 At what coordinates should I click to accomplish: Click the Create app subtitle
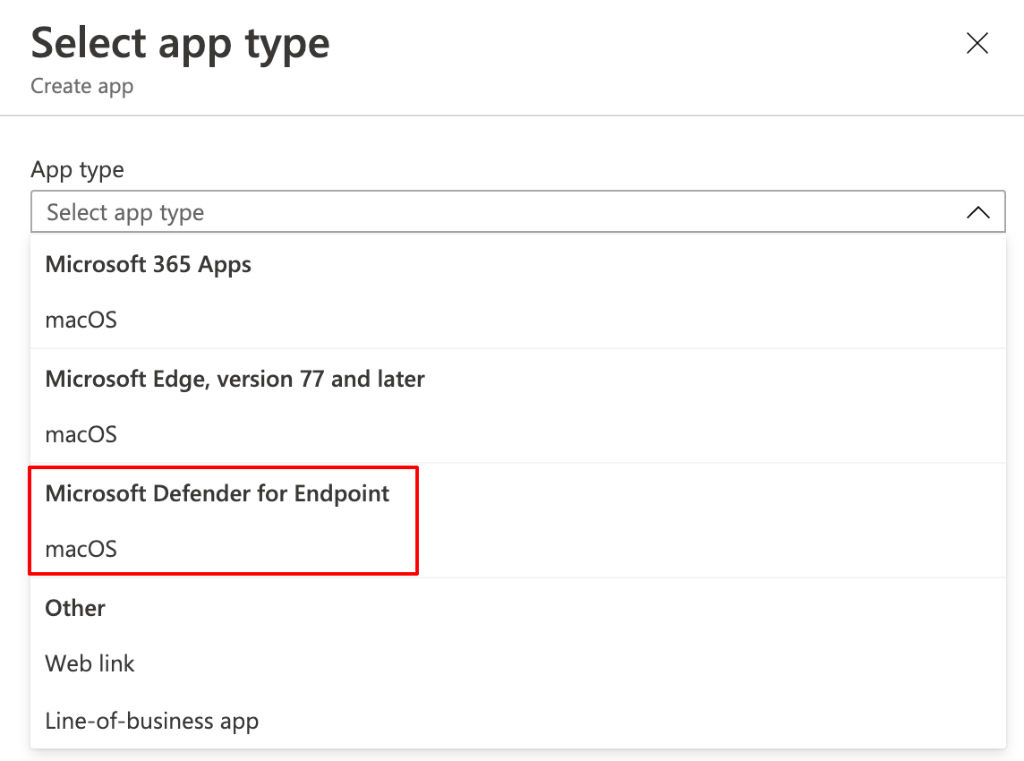82,86
